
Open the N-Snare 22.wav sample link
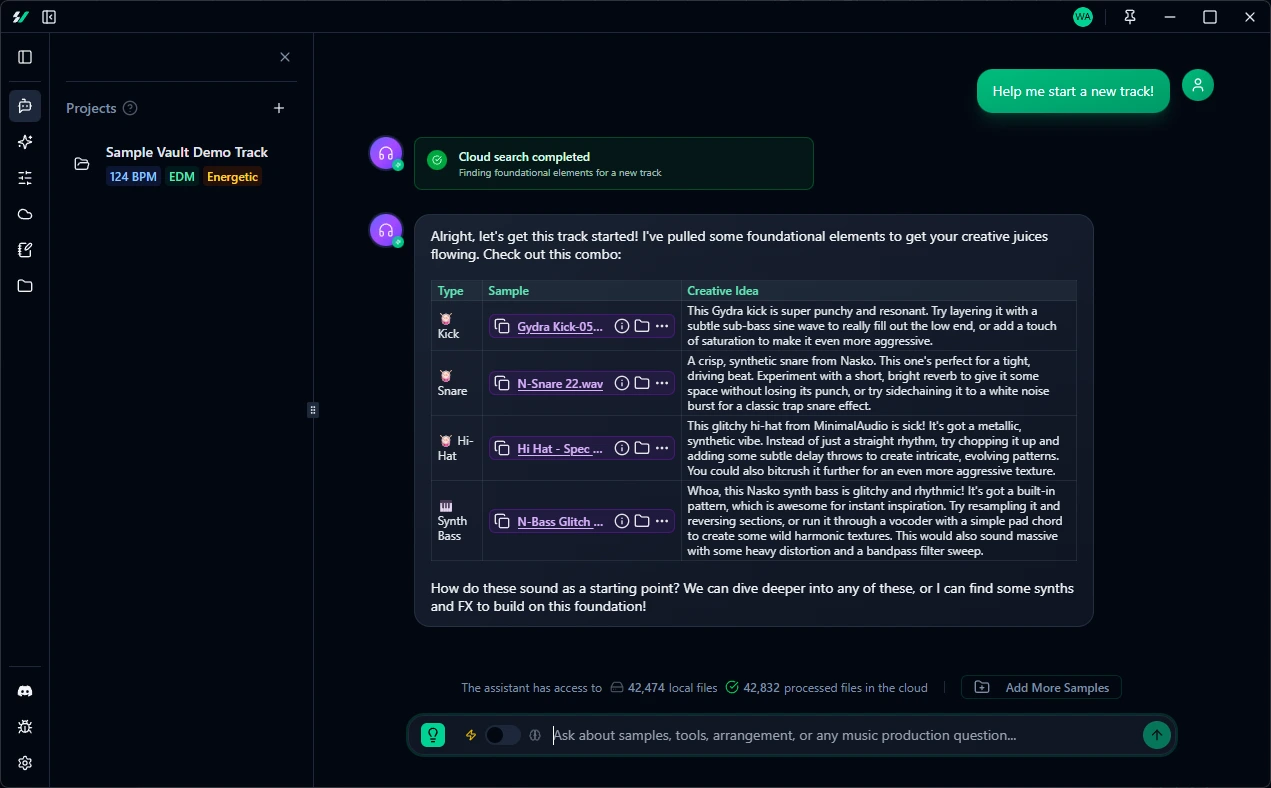tap(560, 383)
